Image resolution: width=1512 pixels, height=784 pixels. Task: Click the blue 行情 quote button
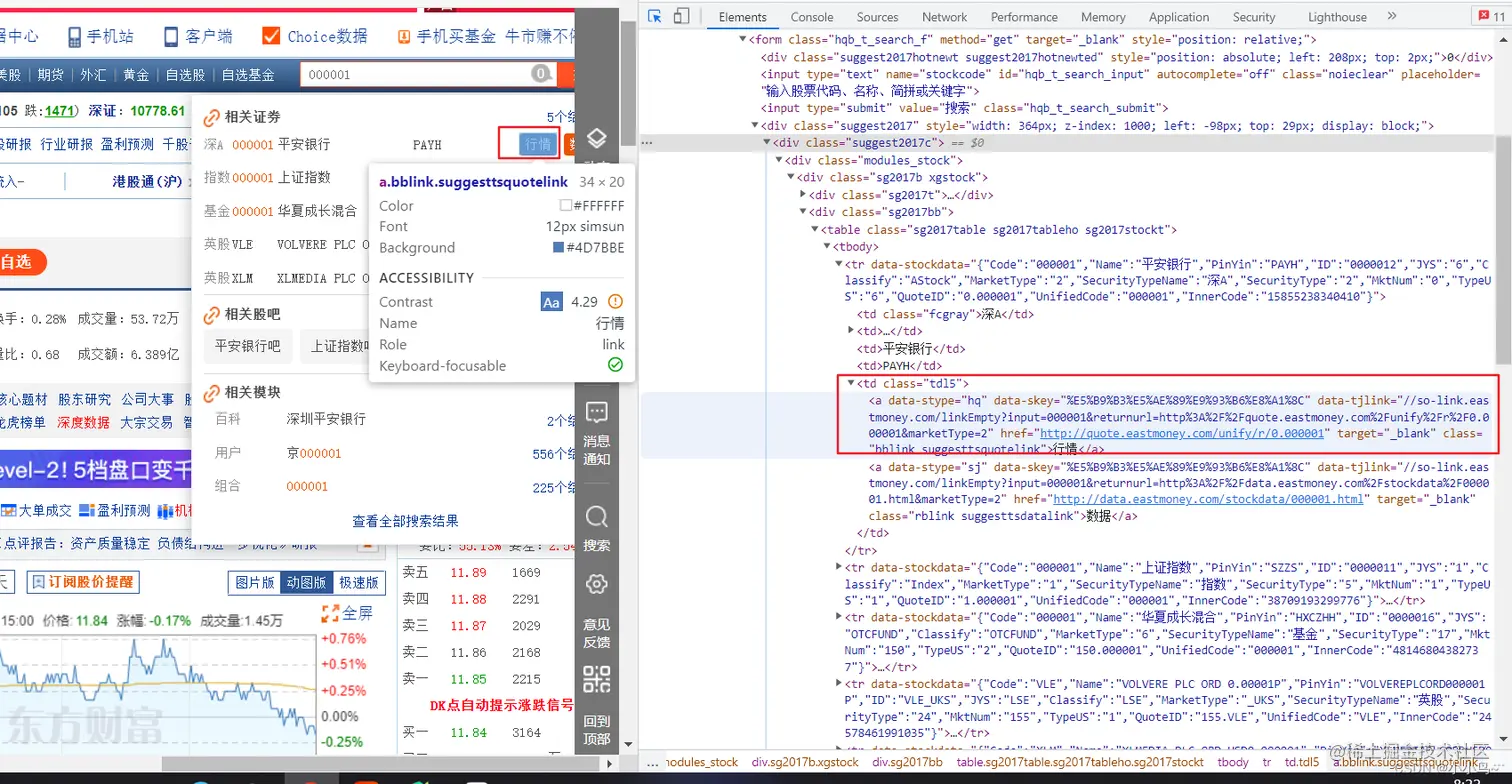click(x=538, y=144)
